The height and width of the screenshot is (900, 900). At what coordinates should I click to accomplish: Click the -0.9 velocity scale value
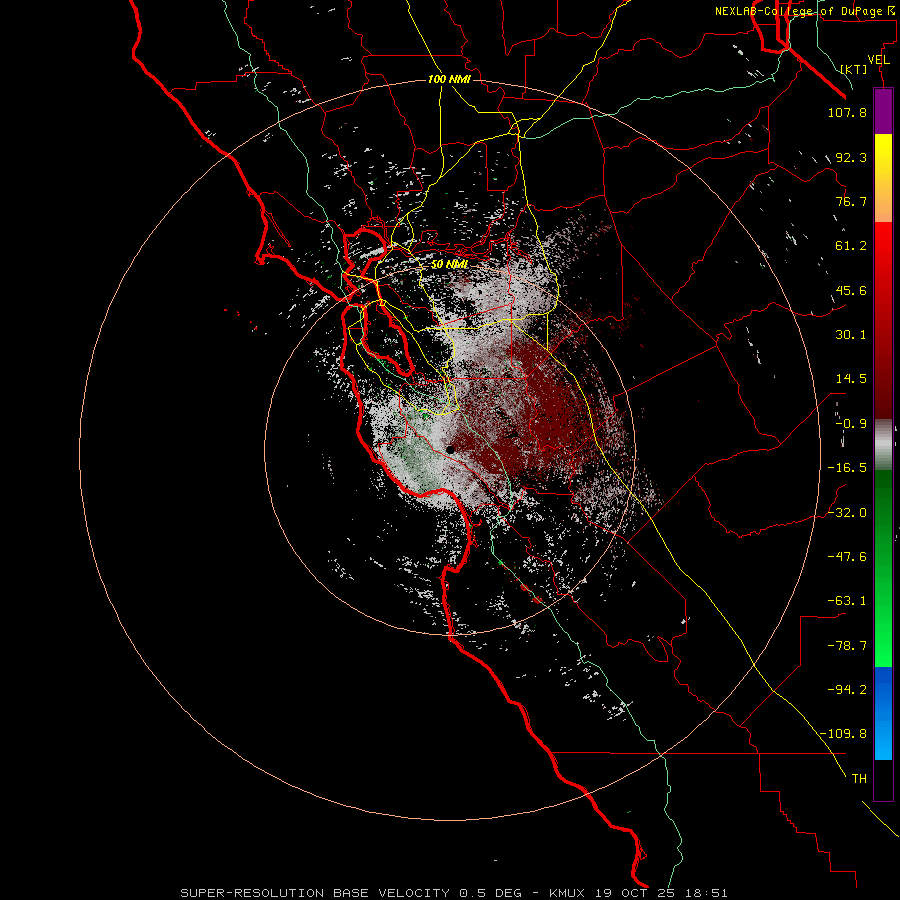[x=851, y=424]
